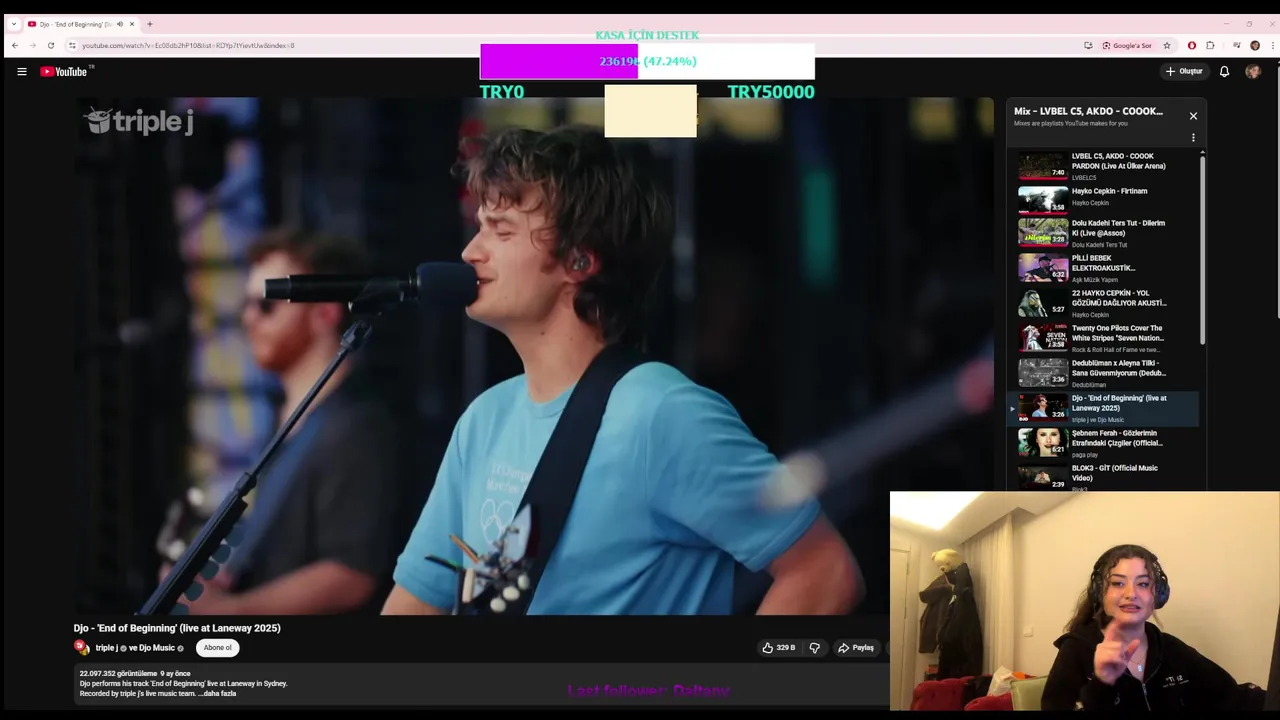
Task: Go back with the browser back arrow
Action: click(14, 45)
